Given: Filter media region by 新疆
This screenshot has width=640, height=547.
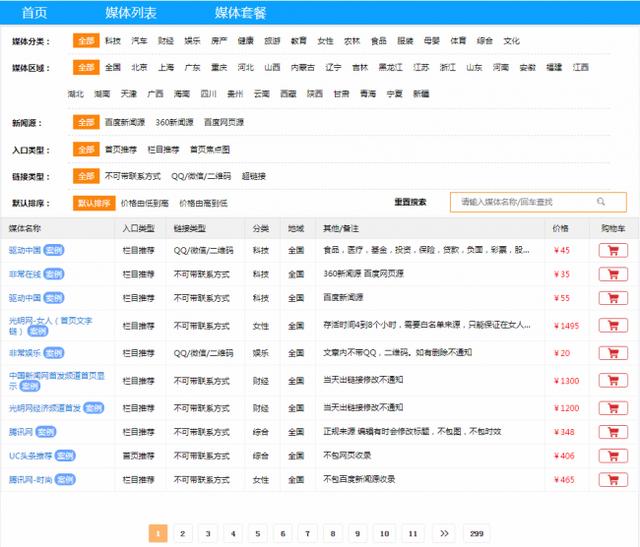Looking at the screenshot, I should (x=421, y=94).
